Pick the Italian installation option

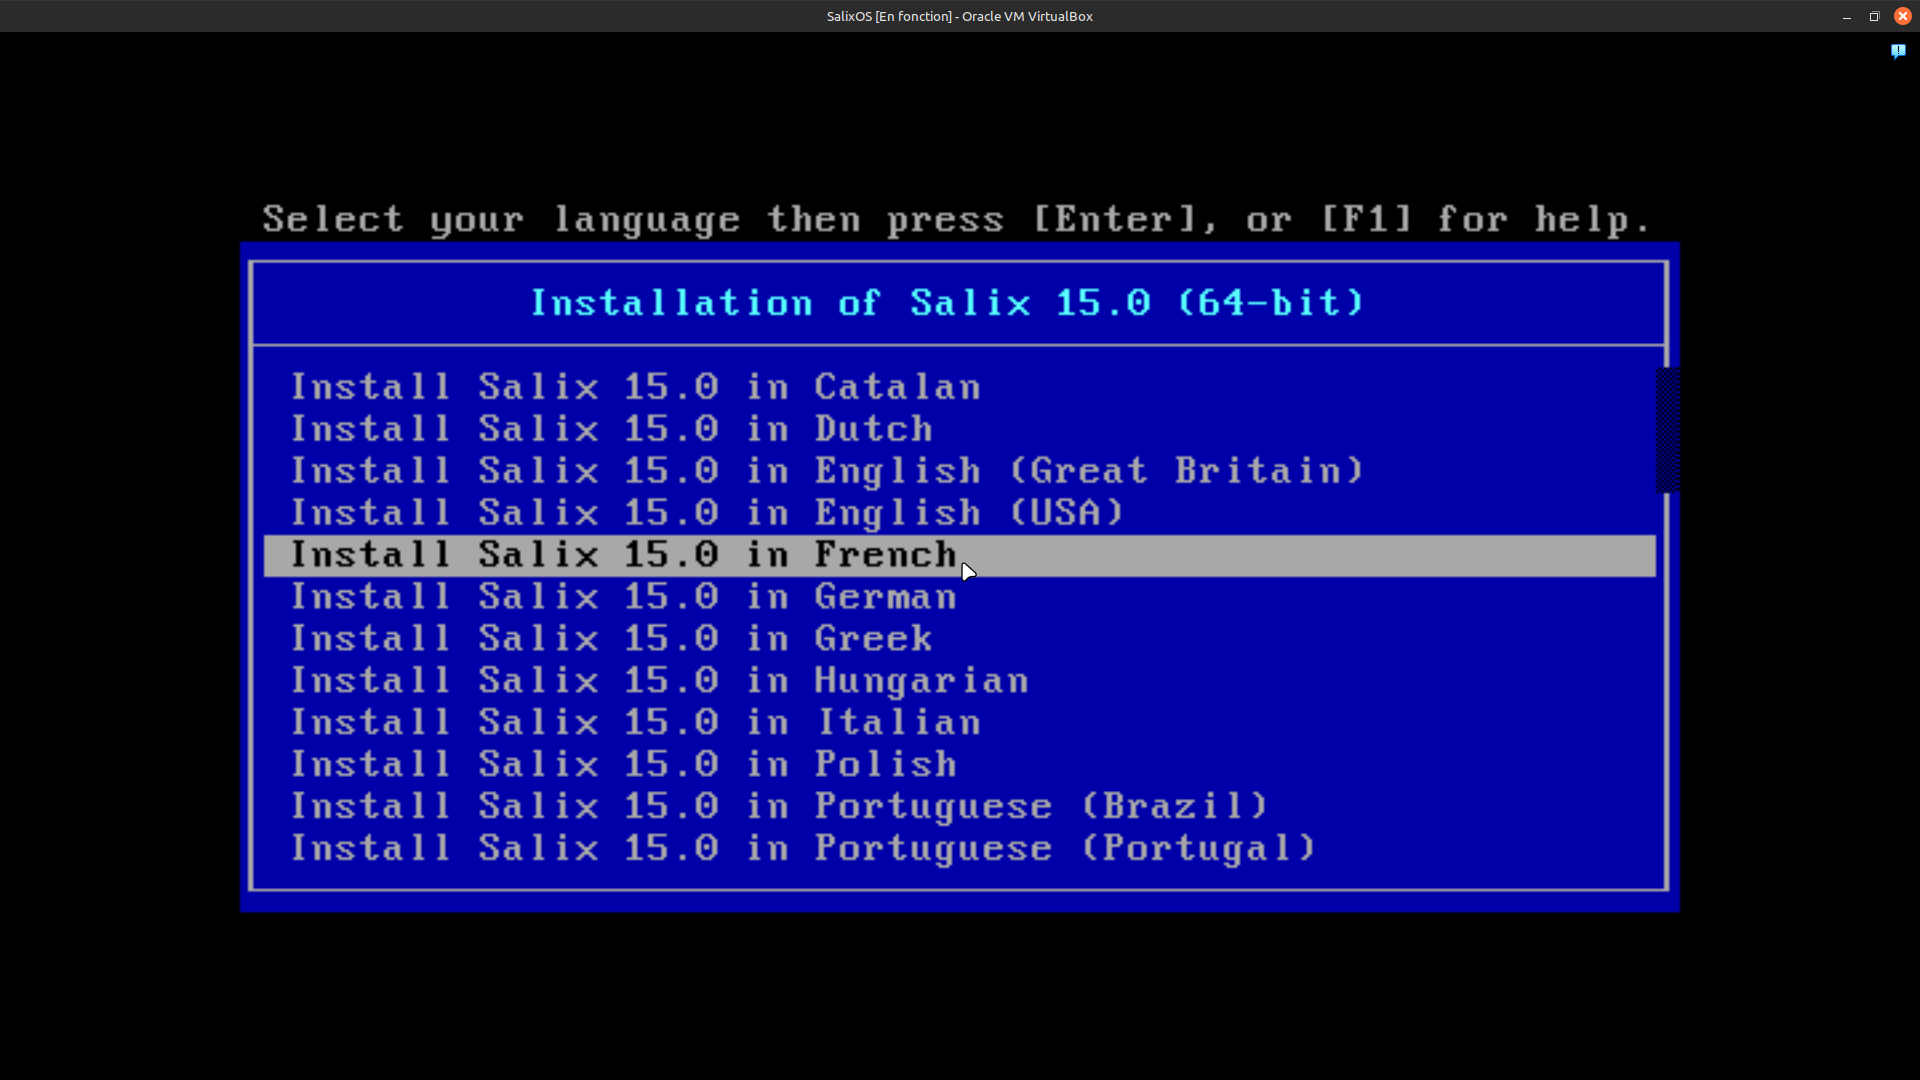click(x=636, y=723)
